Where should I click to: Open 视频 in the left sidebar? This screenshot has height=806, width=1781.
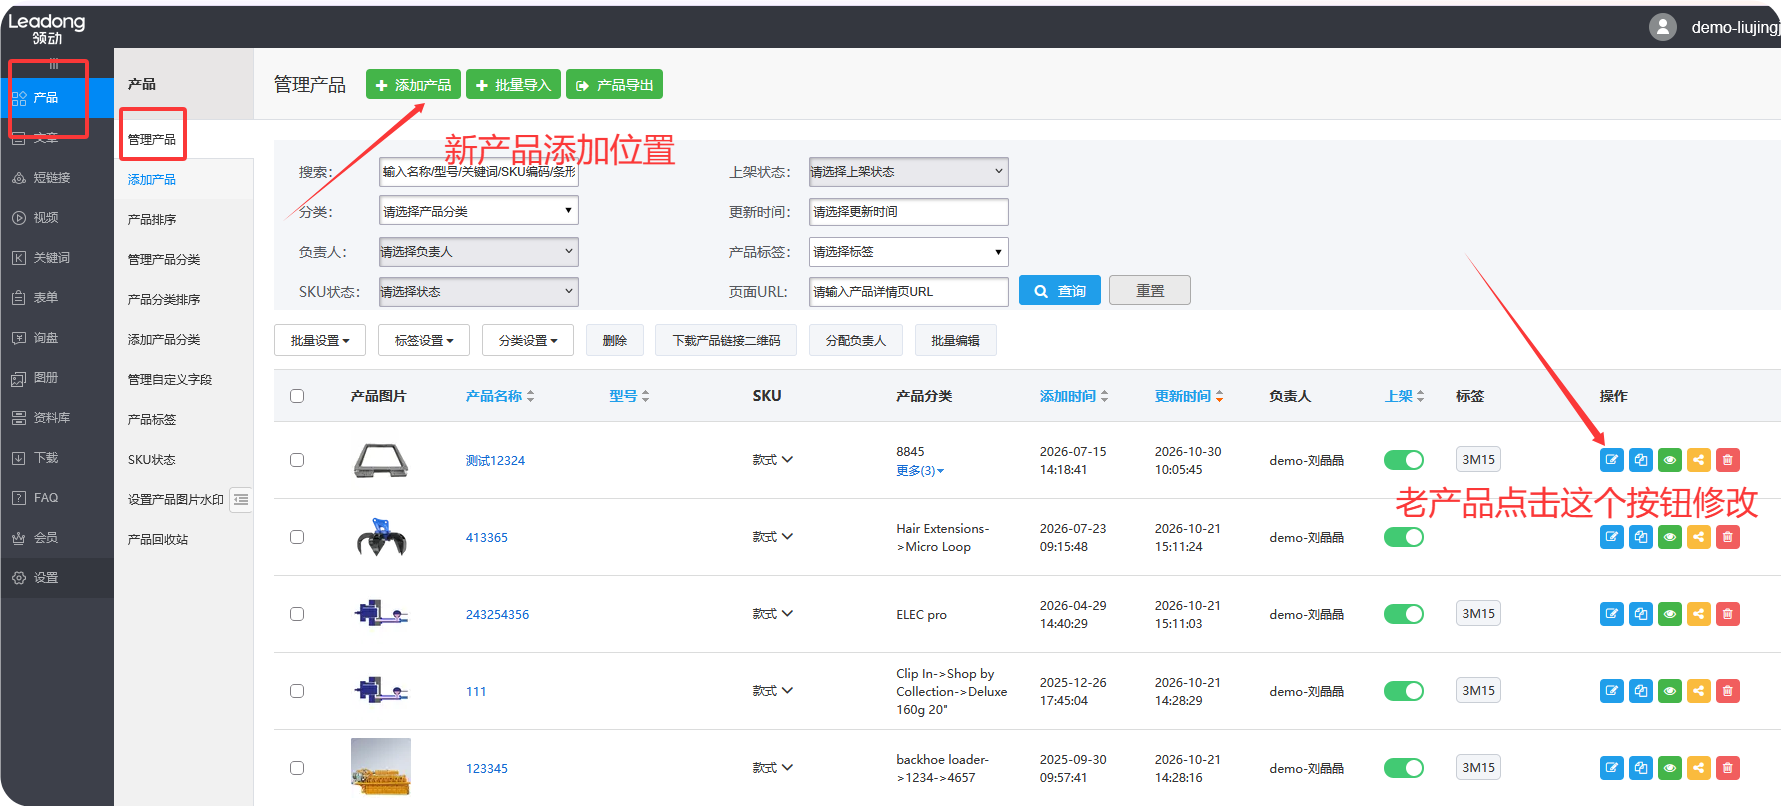46,218
